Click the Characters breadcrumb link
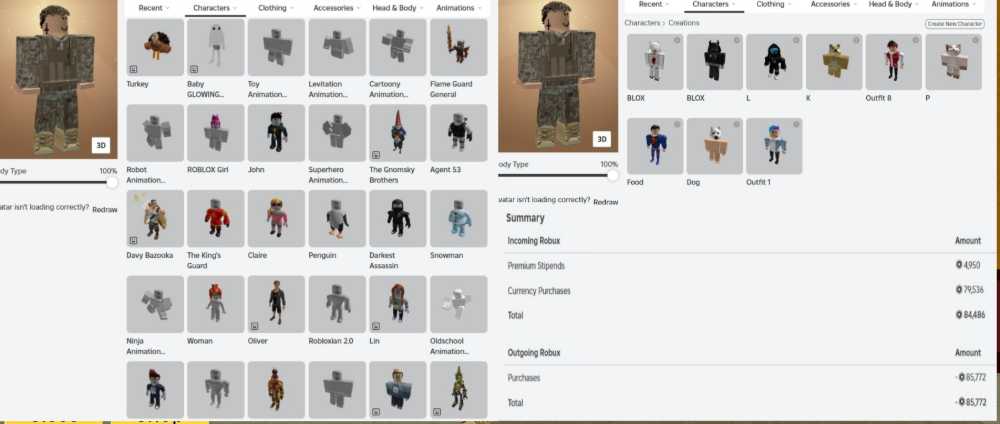Image resolution: width=1000 pixels, height=424 pixels. point(642,23)
